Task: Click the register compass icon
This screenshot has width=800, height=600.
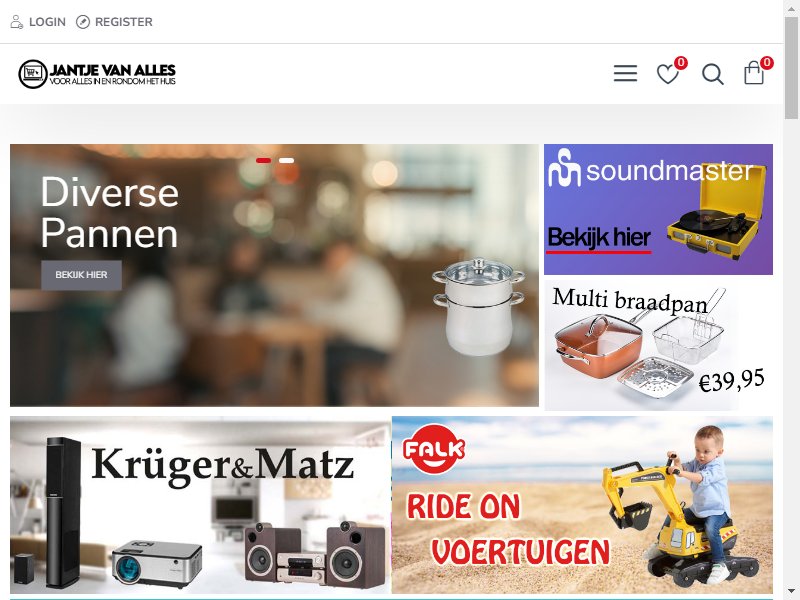Action: click(x=83, y=22)
